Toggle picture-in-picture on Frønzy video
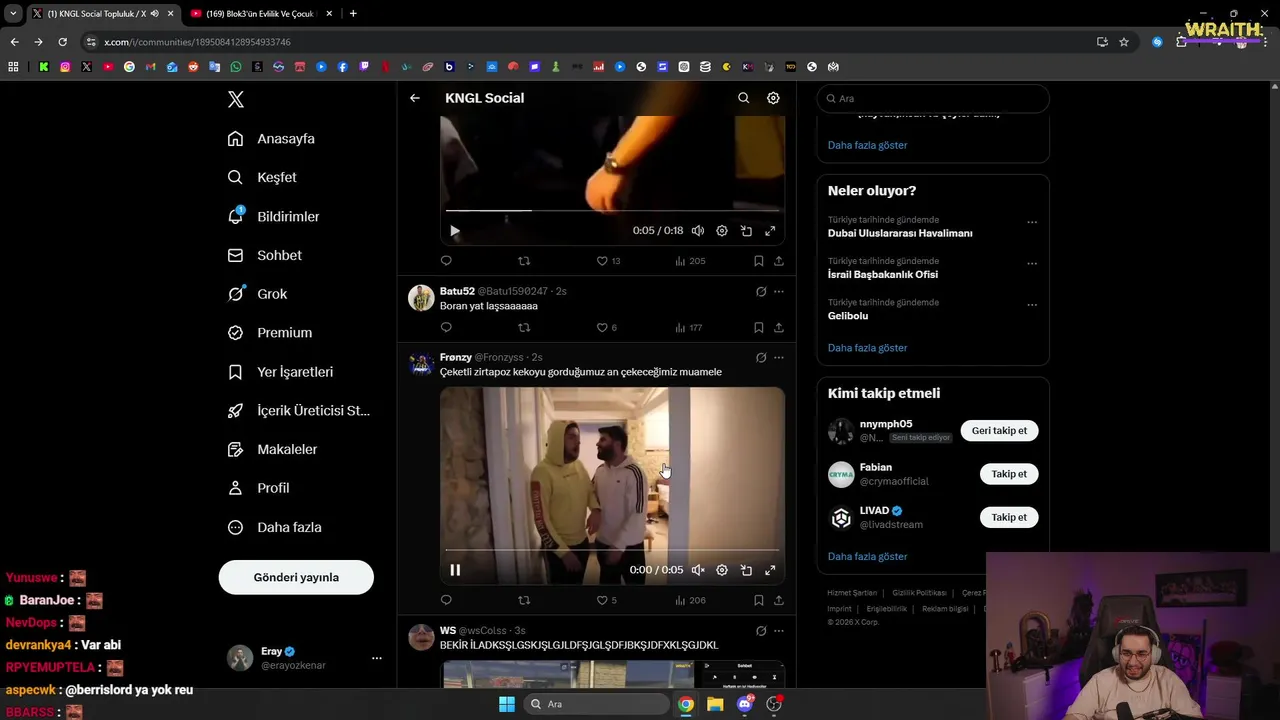Screen dimensions: 1280x720 point(746,570)
